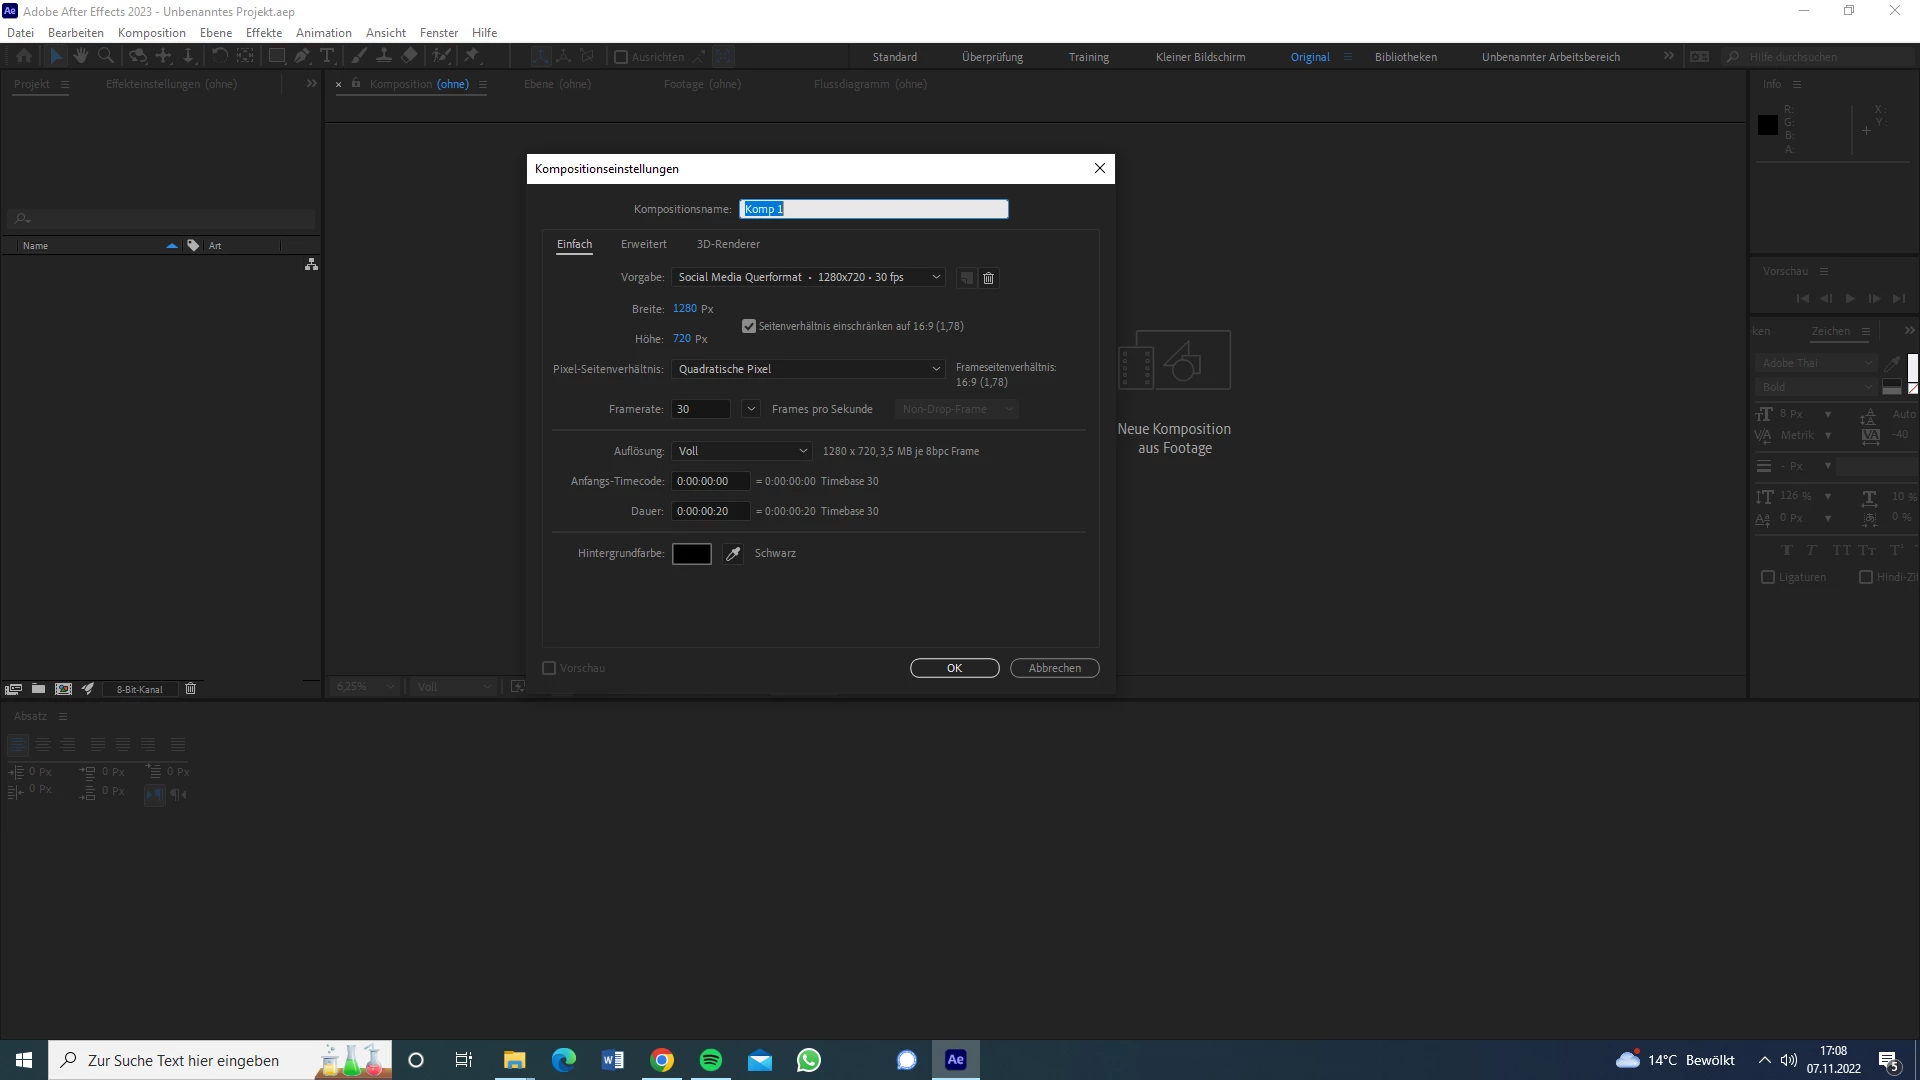The height and width of the screenshot is (1080, 1920).
Task: Open Pixel-Seitenverhältnis dropdown
Action: coord(808,369)
